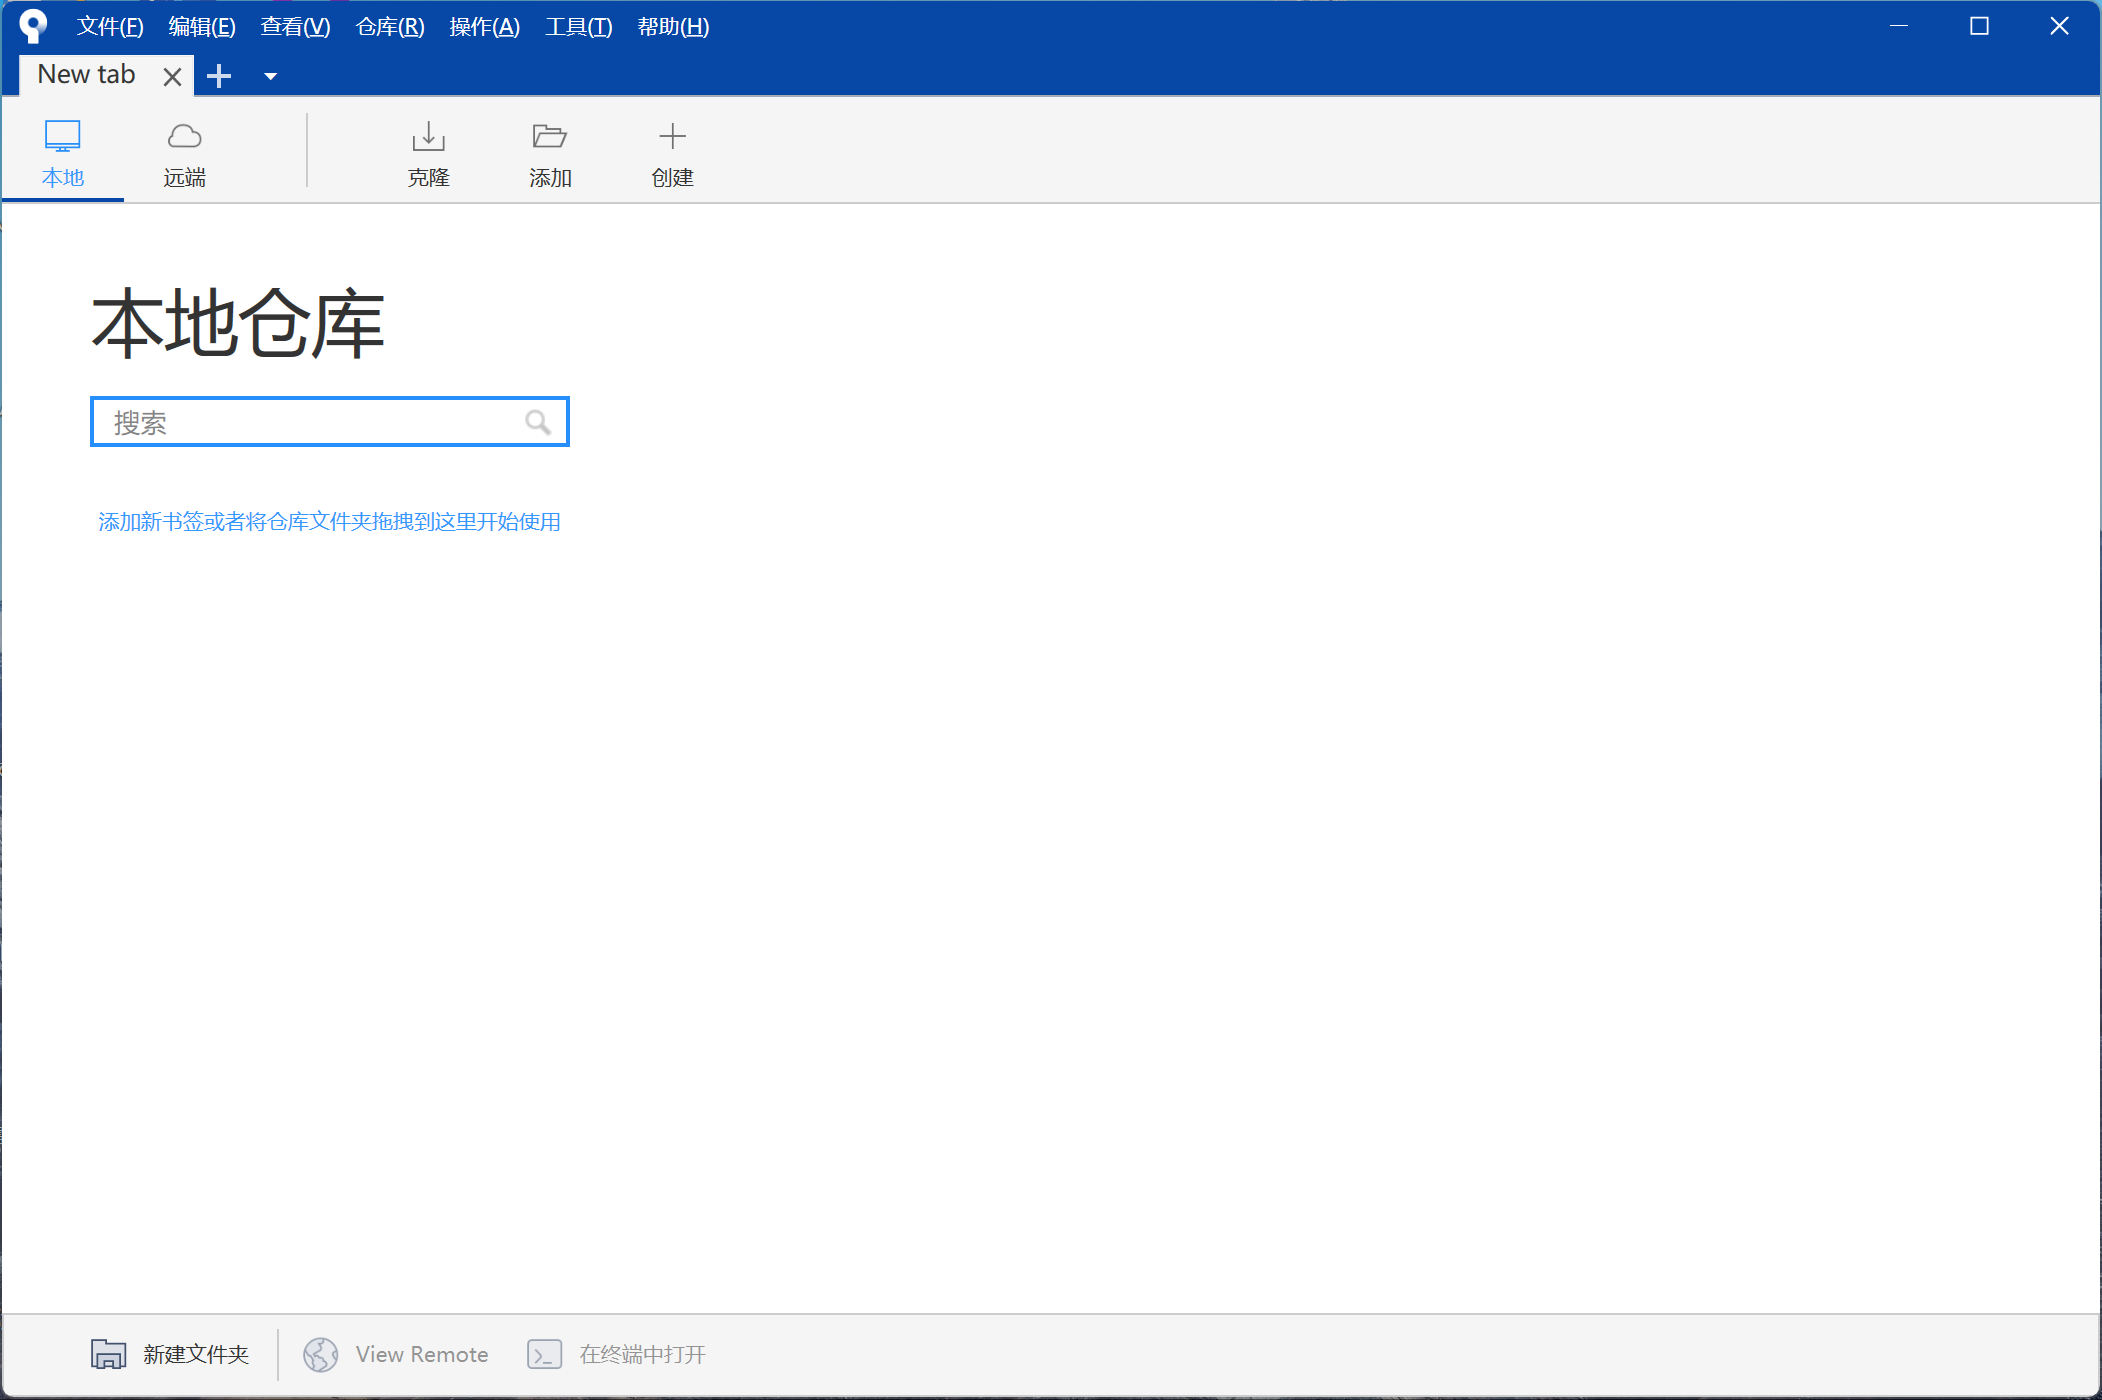Click the 添加新书签 hint link

(329, 522)
